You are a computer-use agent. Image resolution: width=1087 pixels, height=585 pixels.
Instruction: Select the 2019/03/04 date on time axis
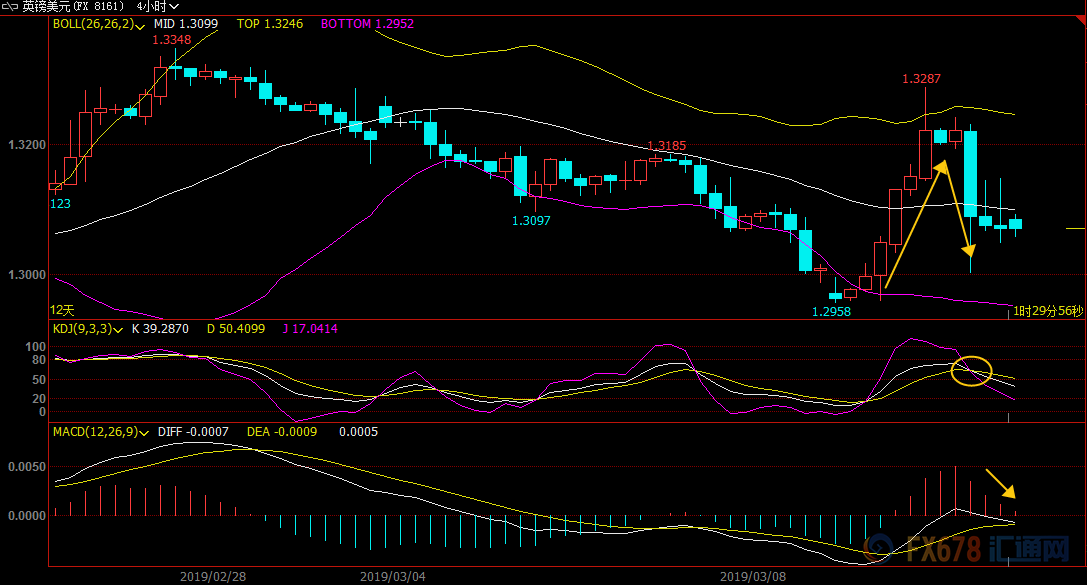click(x=392, y=576)
